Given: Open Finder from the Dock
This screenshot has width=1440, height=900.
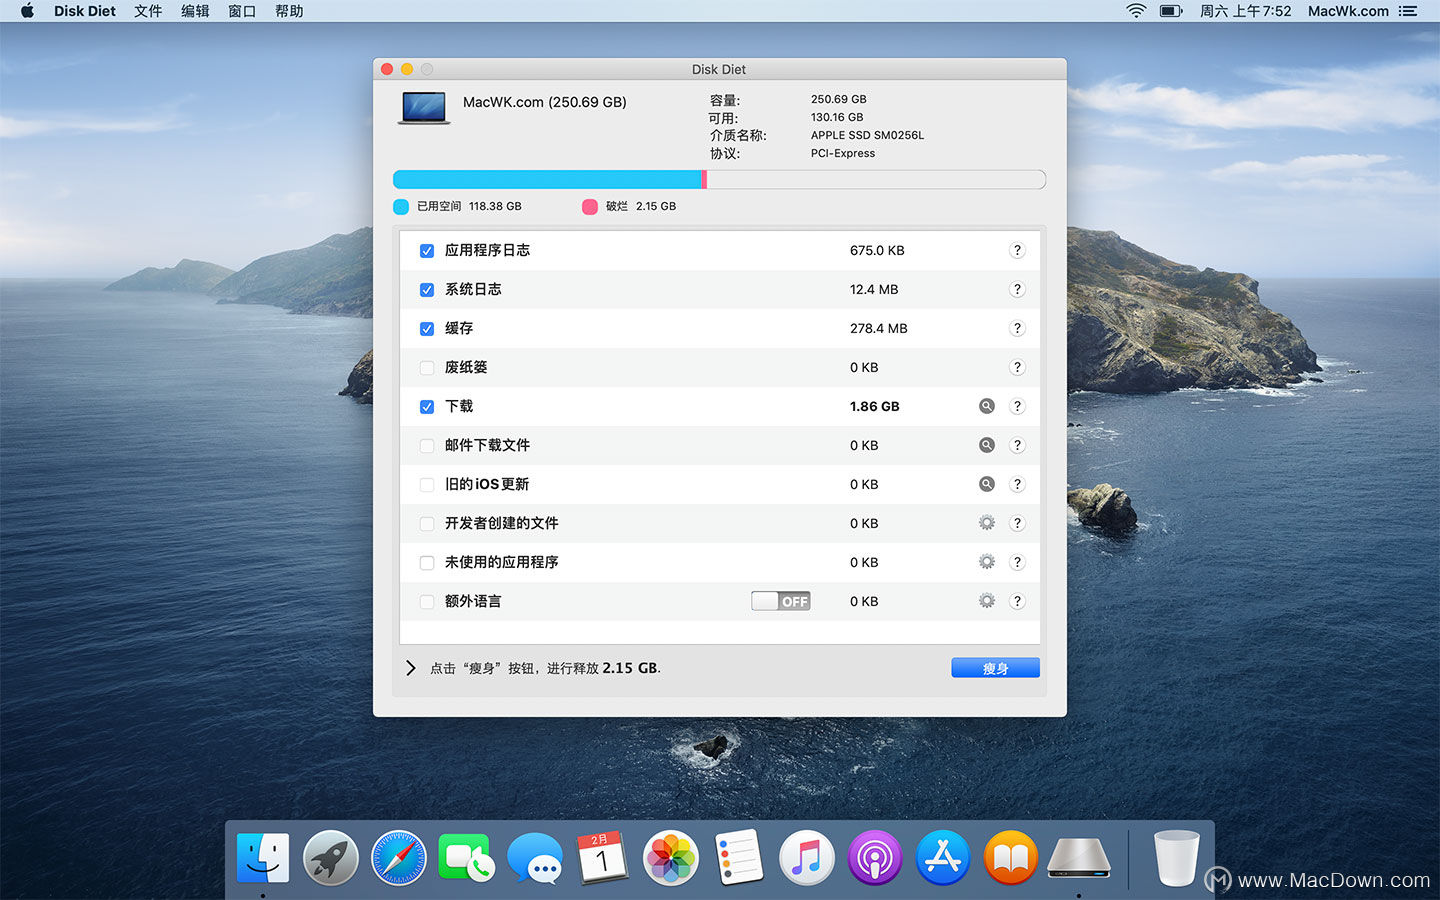Looking at the screenshot, I should point(263,858).
